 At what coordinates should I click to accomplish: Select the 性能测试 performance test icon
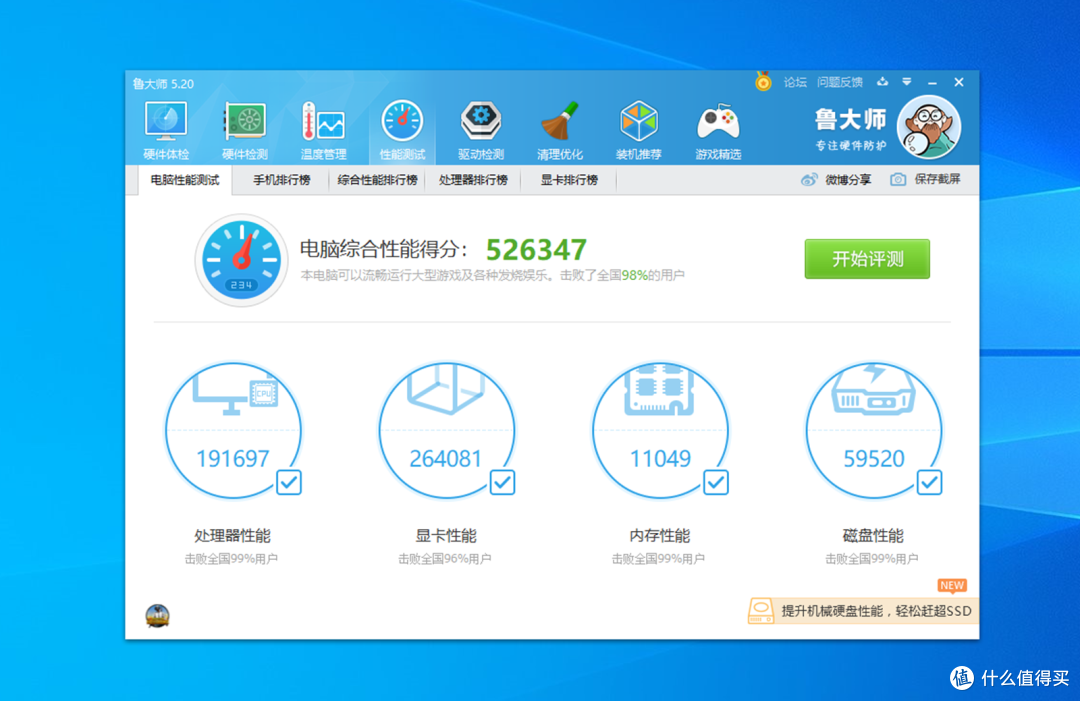(x=402, y=130)
